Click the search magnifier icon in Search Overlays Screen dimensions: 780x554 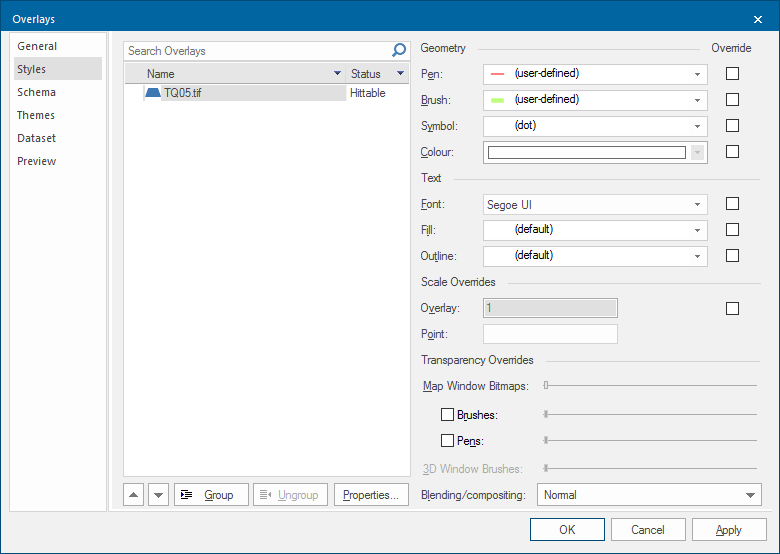point(399,51)
